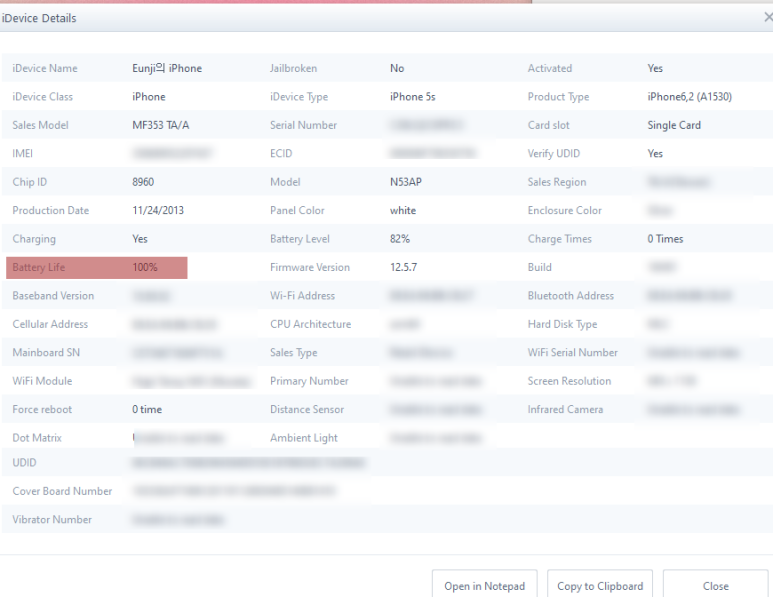Image resolution: width=773 pixels, height=597 pixels.
Task: Click the Jailbroken value No
Action: pyautogui.click(x=397, y=68)
